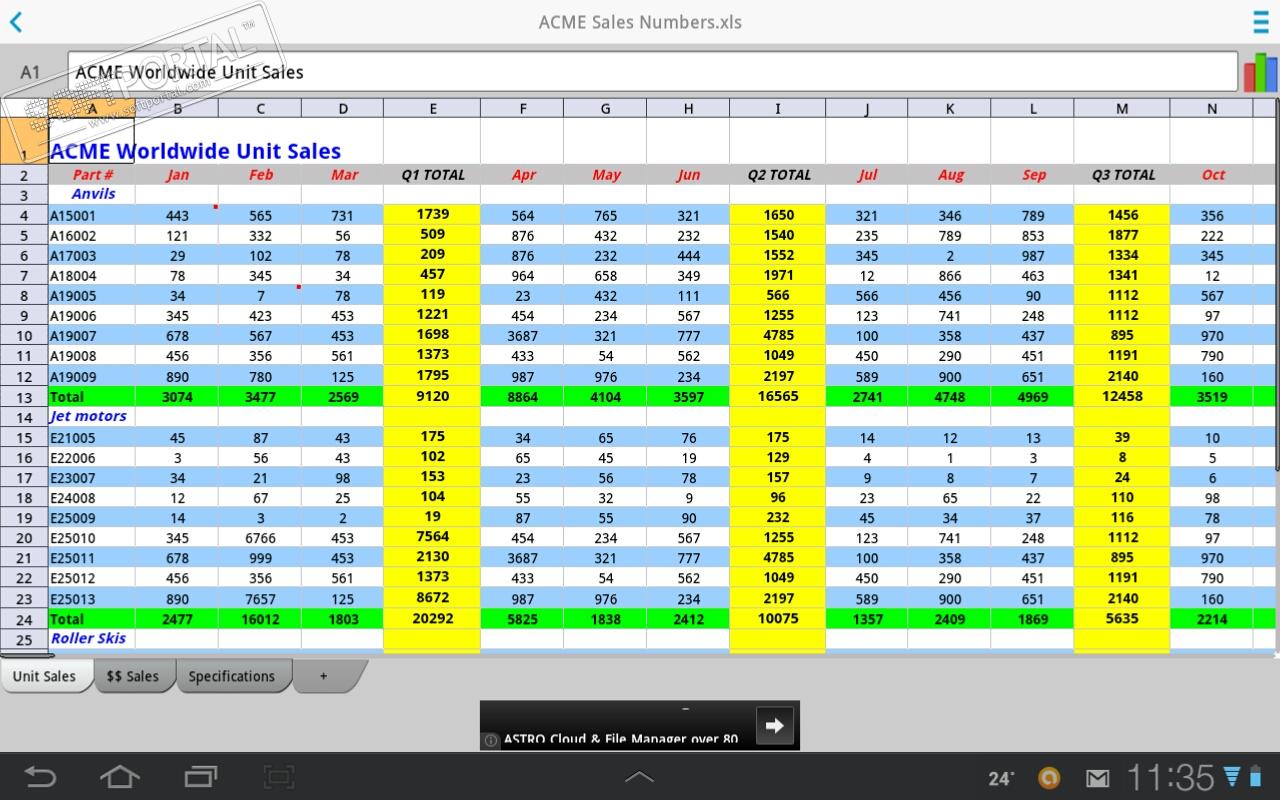Expand the system bar up chevron
Image resolution: width=1280 pixels, height=800 pixels.
(640, 777)
